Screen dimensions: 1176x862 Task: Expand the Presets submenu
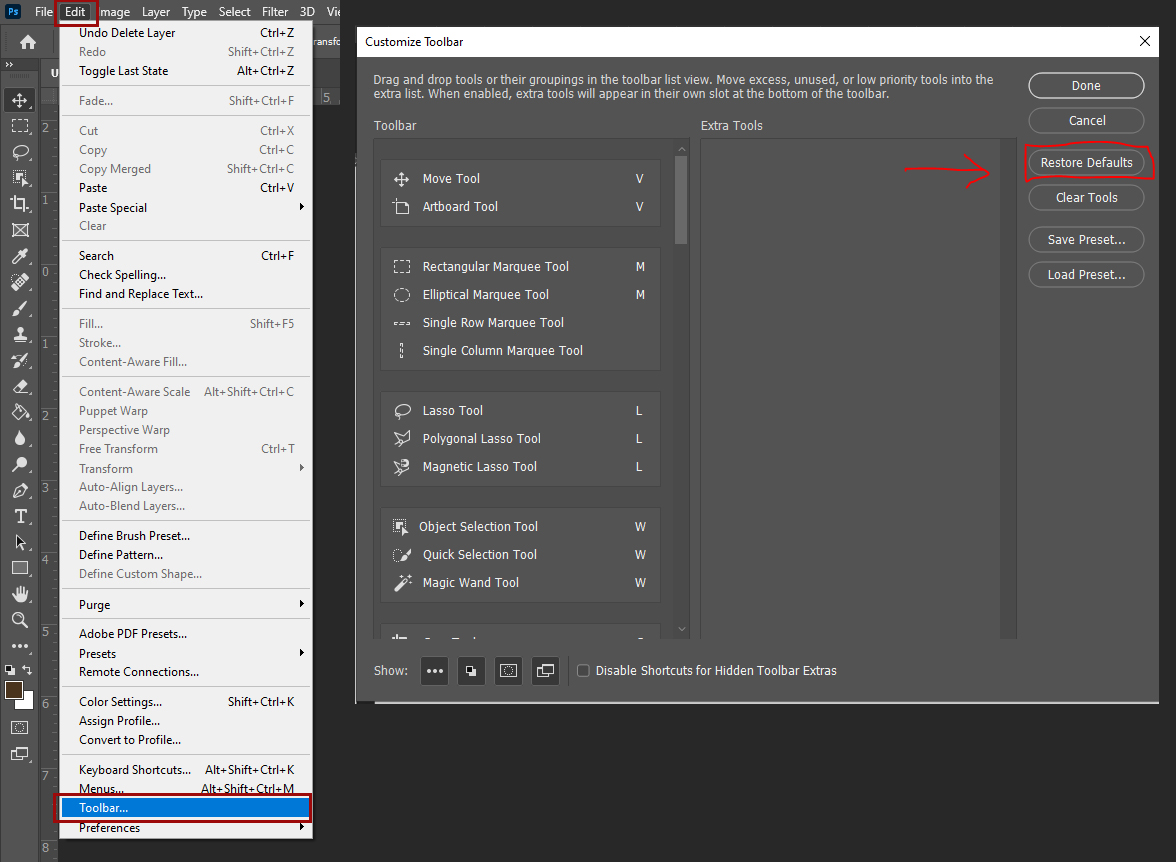(x=185, y=653)
